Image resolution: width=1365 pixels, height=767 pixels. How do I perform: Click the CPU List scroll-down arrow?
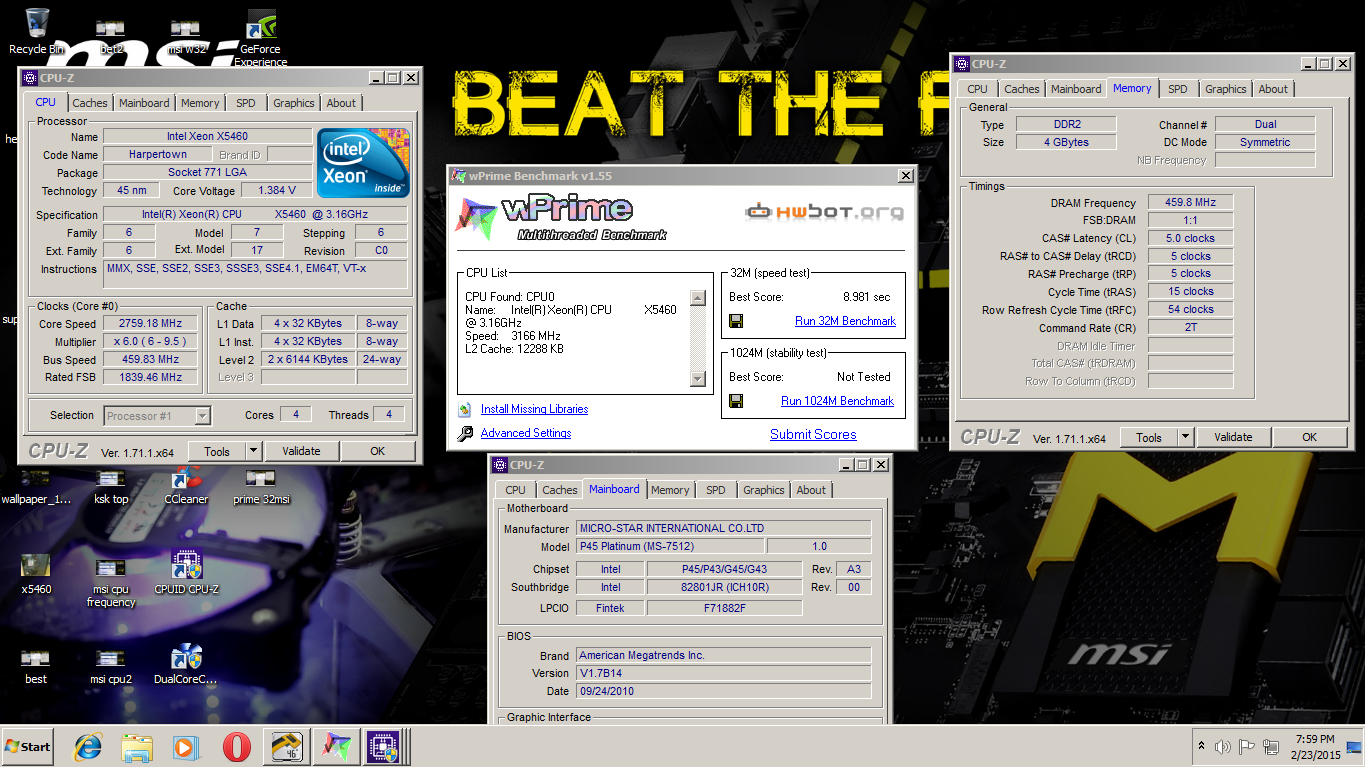click(698, 379)
